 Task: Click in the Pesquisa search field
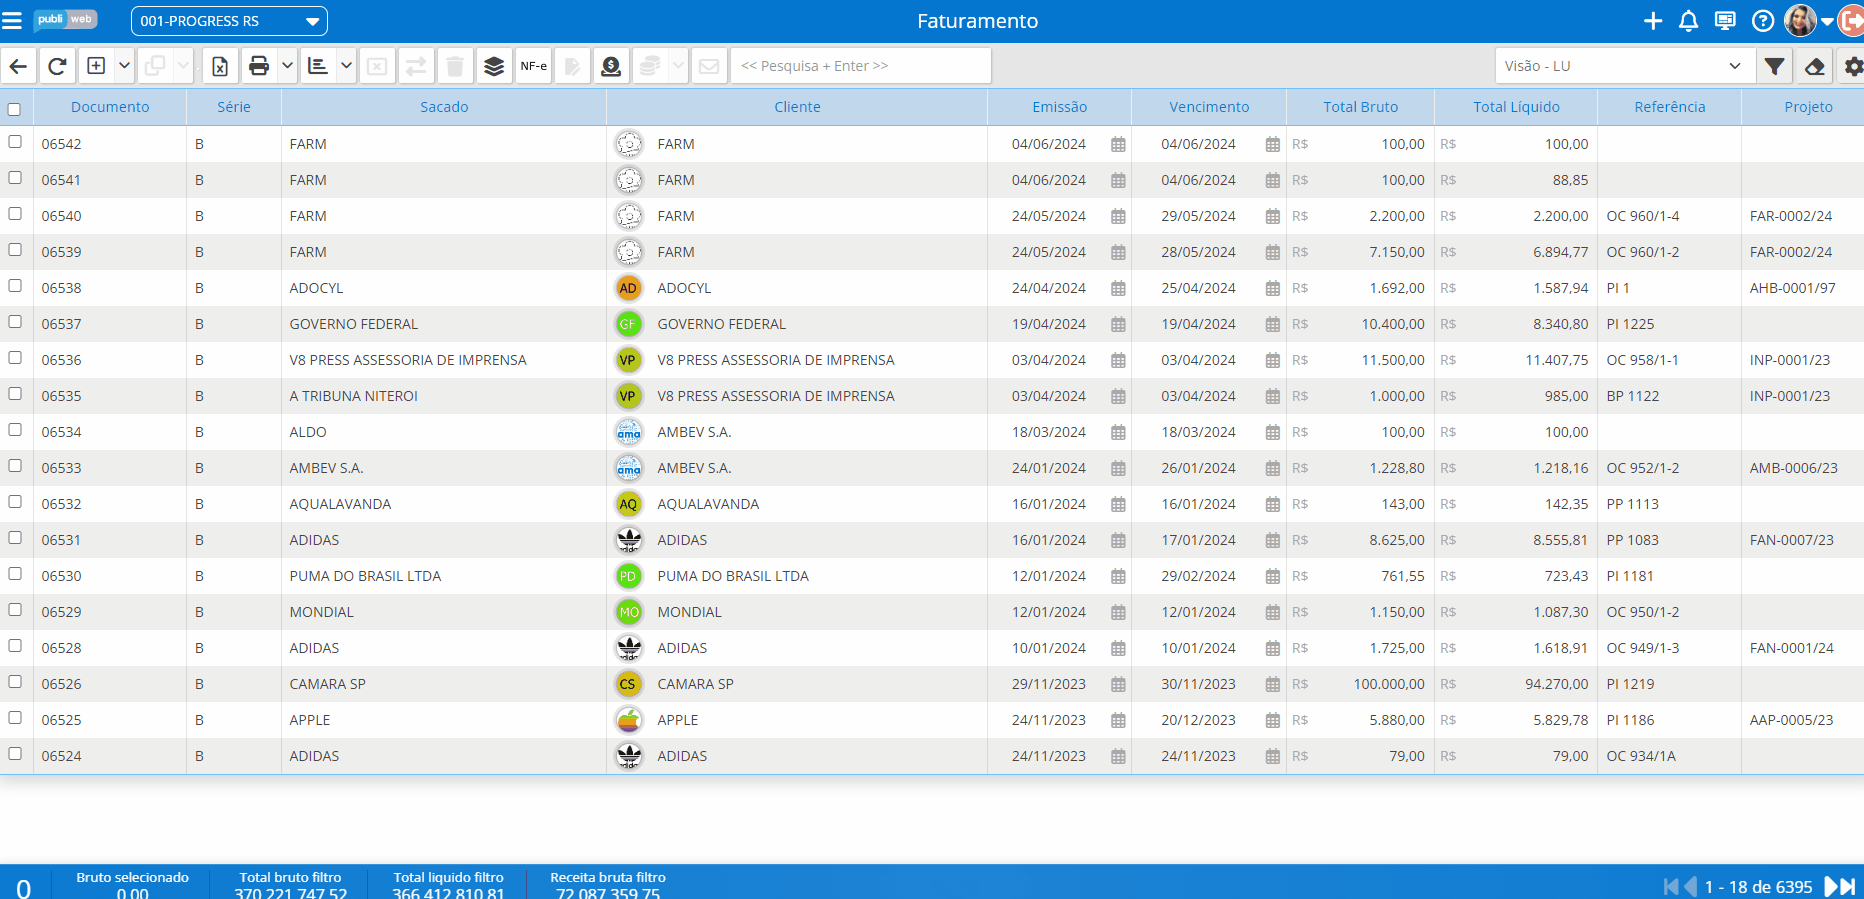coord(861,66)
